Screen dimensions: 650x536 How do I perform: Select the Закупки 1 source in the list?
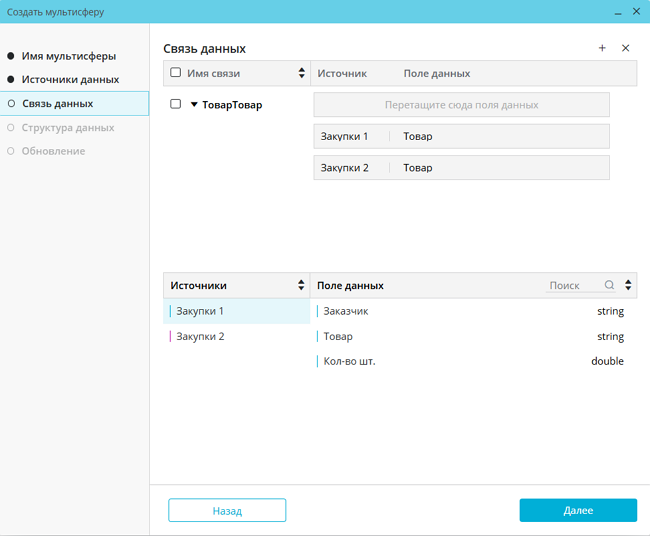point(200,311)
